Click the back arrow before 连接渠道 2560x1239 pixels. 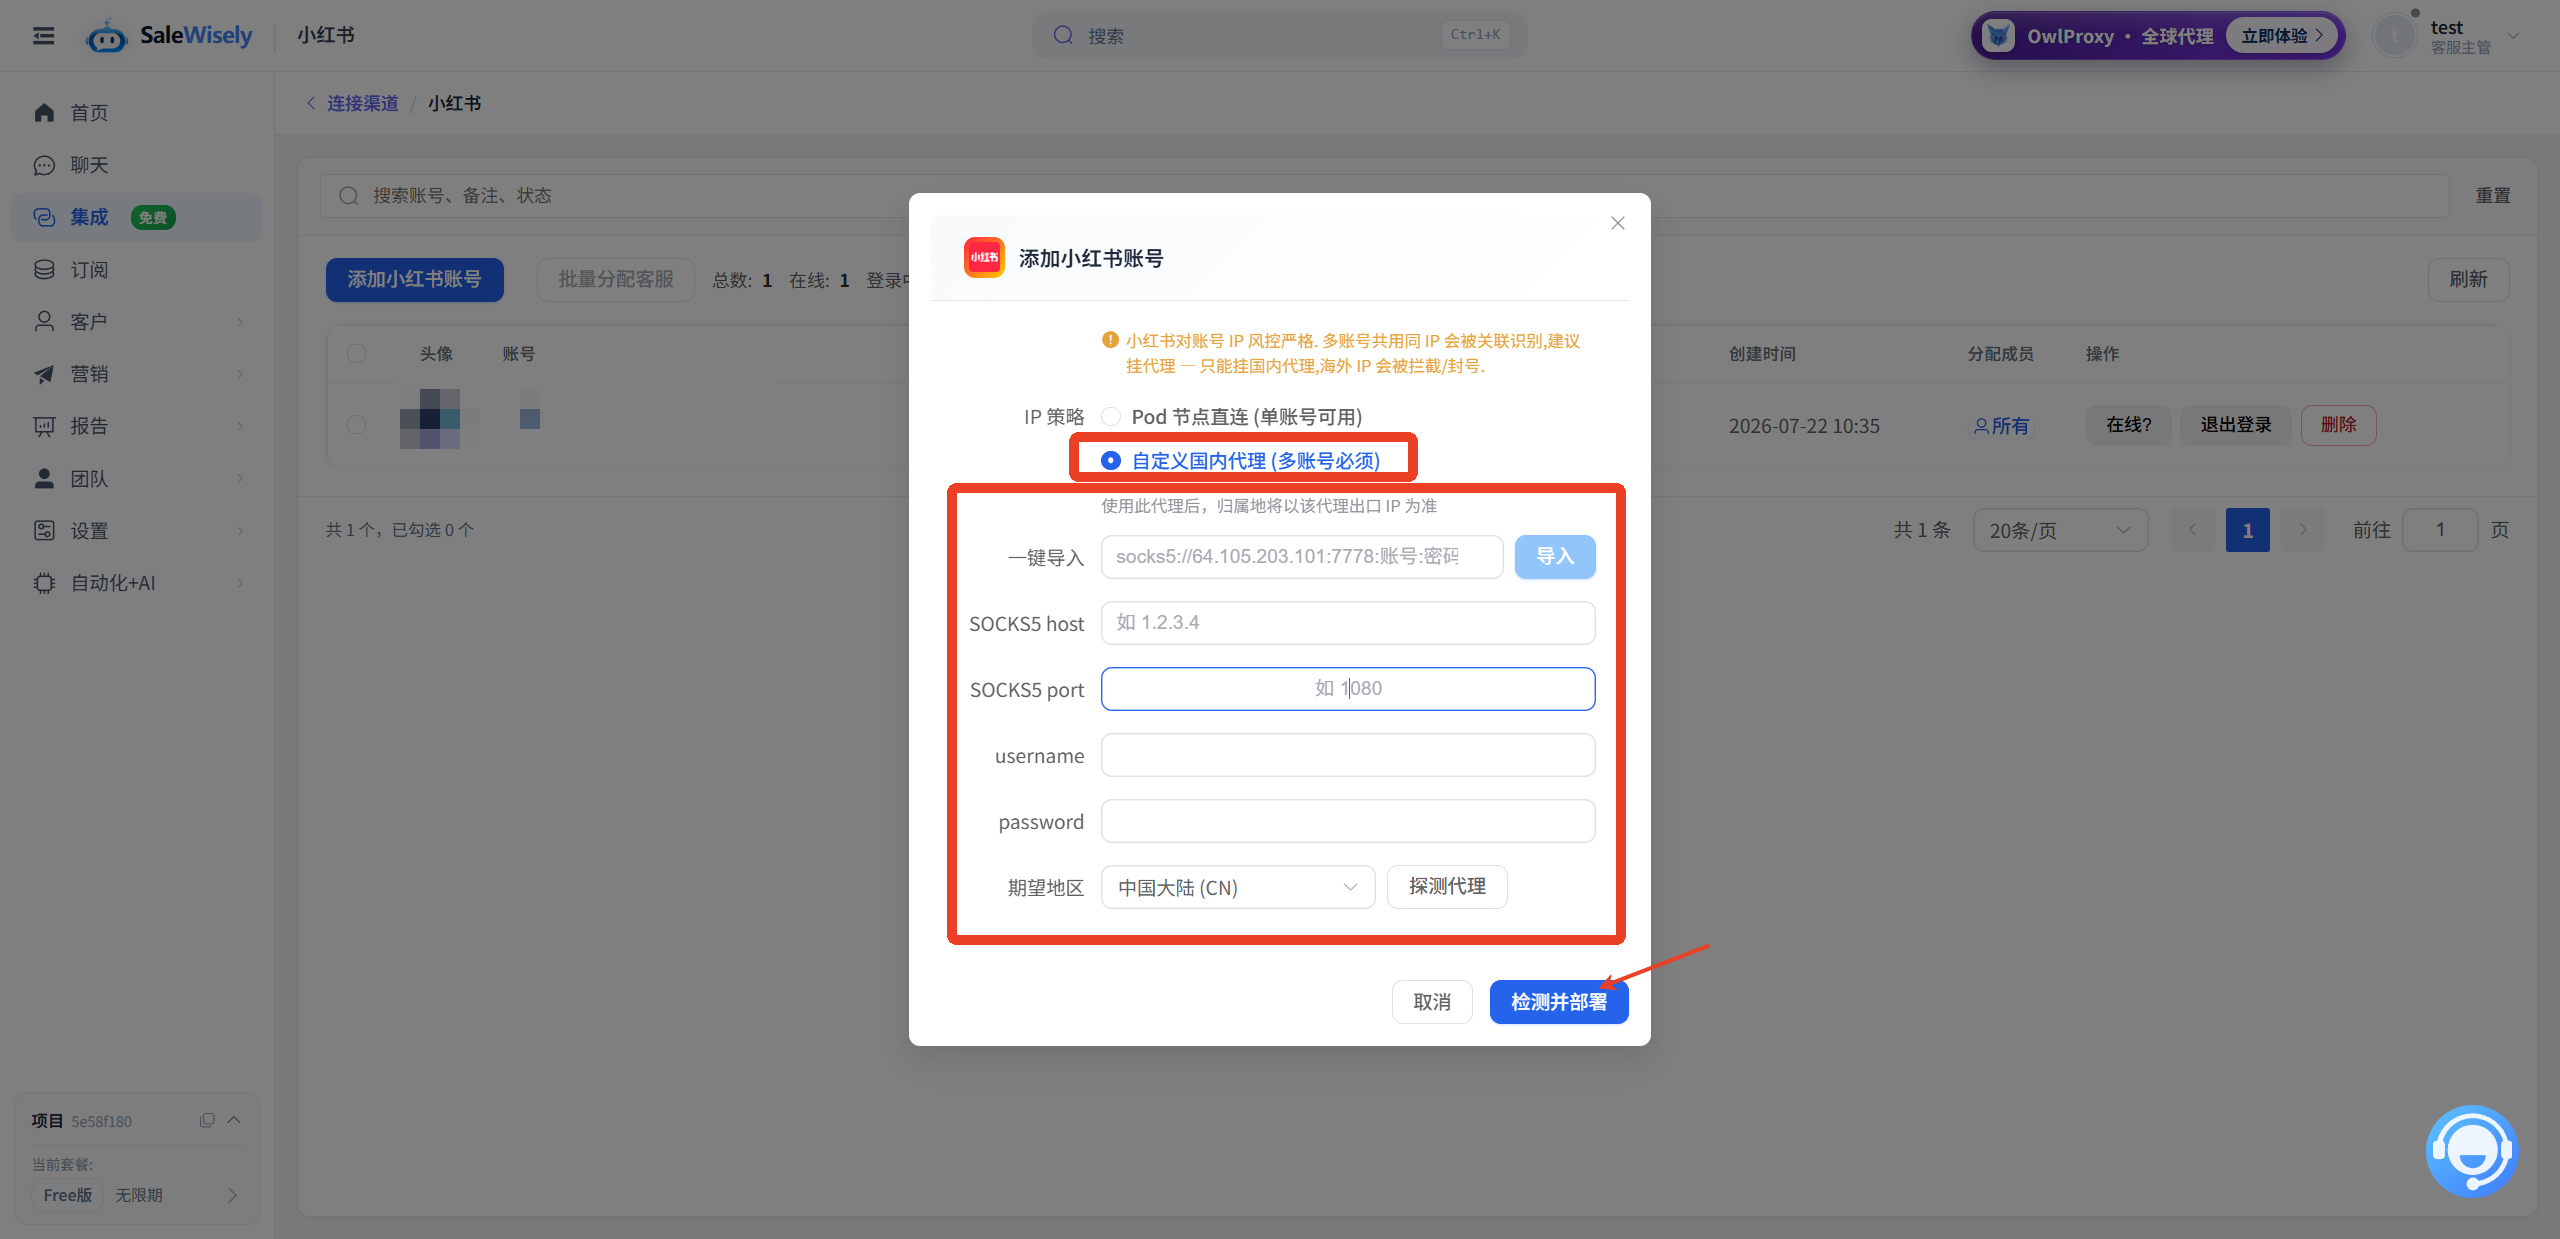tap(311, 103)
